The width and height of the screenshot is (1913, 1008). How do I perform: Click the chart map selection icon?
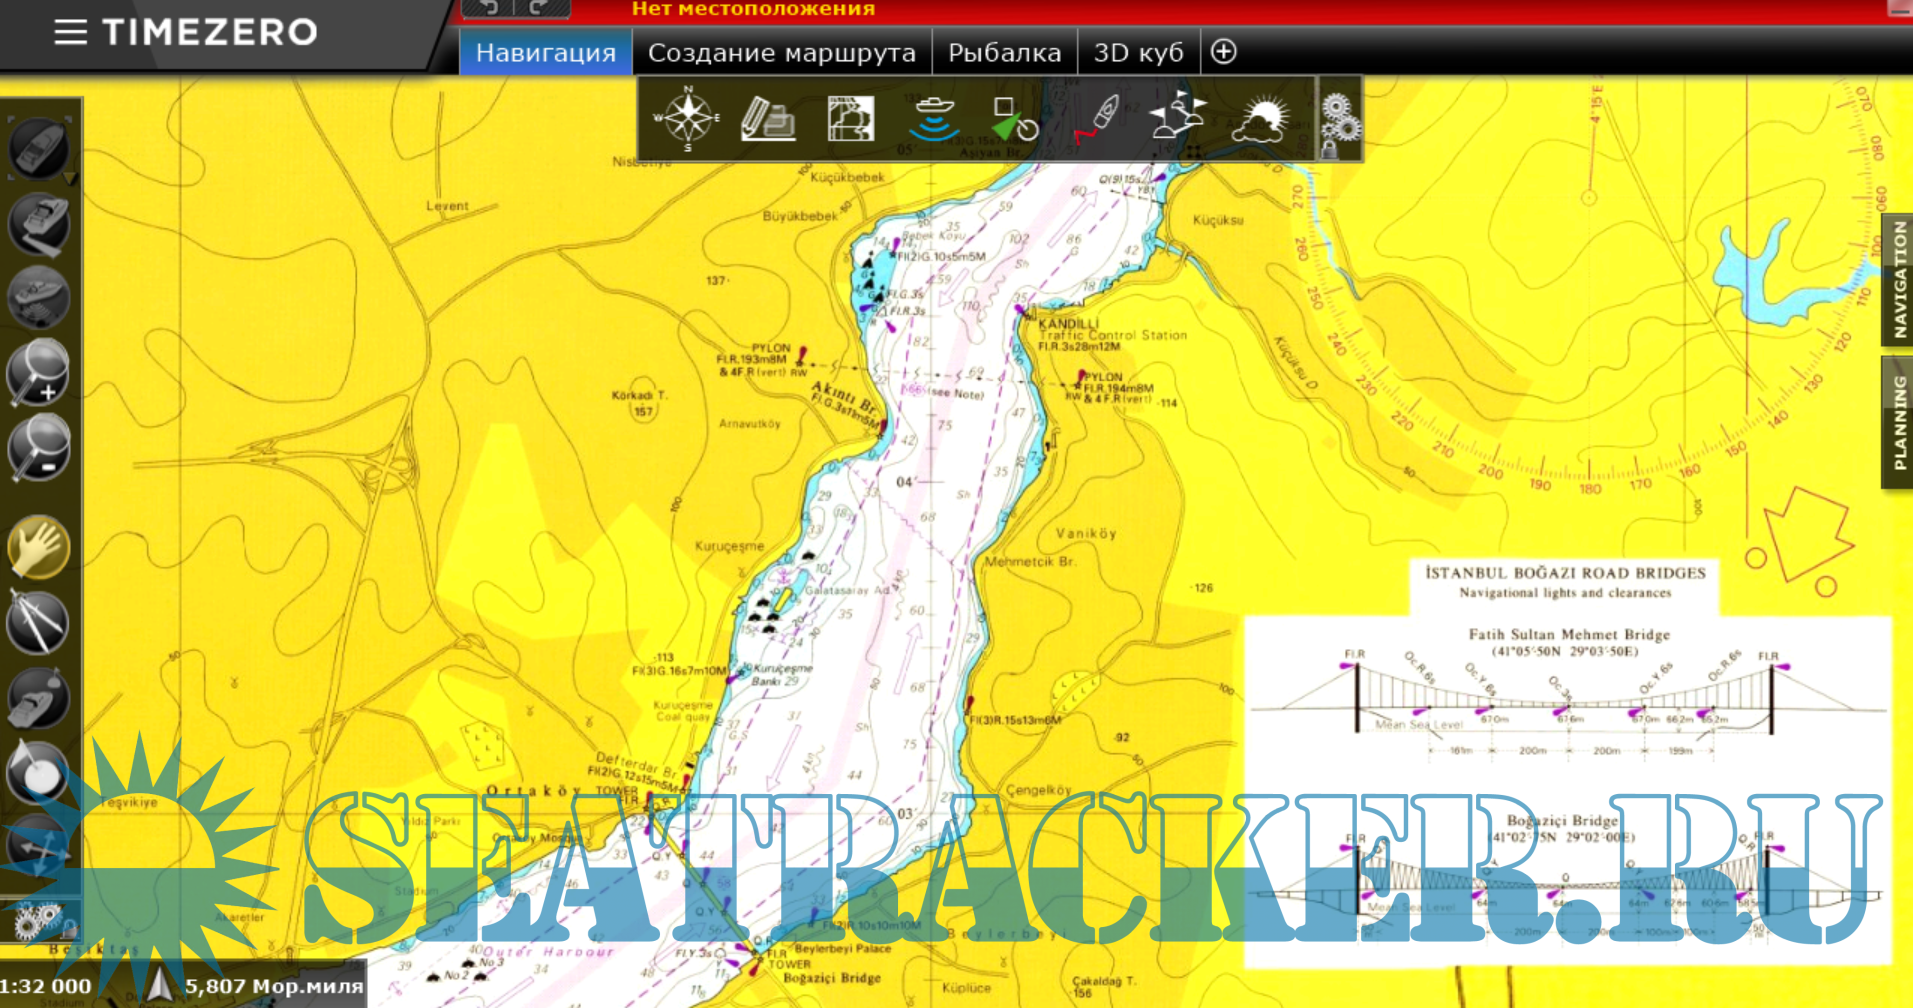(x=850, y=119)
